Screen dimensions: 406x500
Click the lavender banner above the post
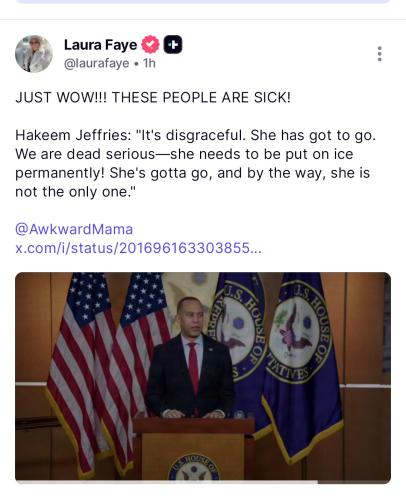tap(203, 1)
